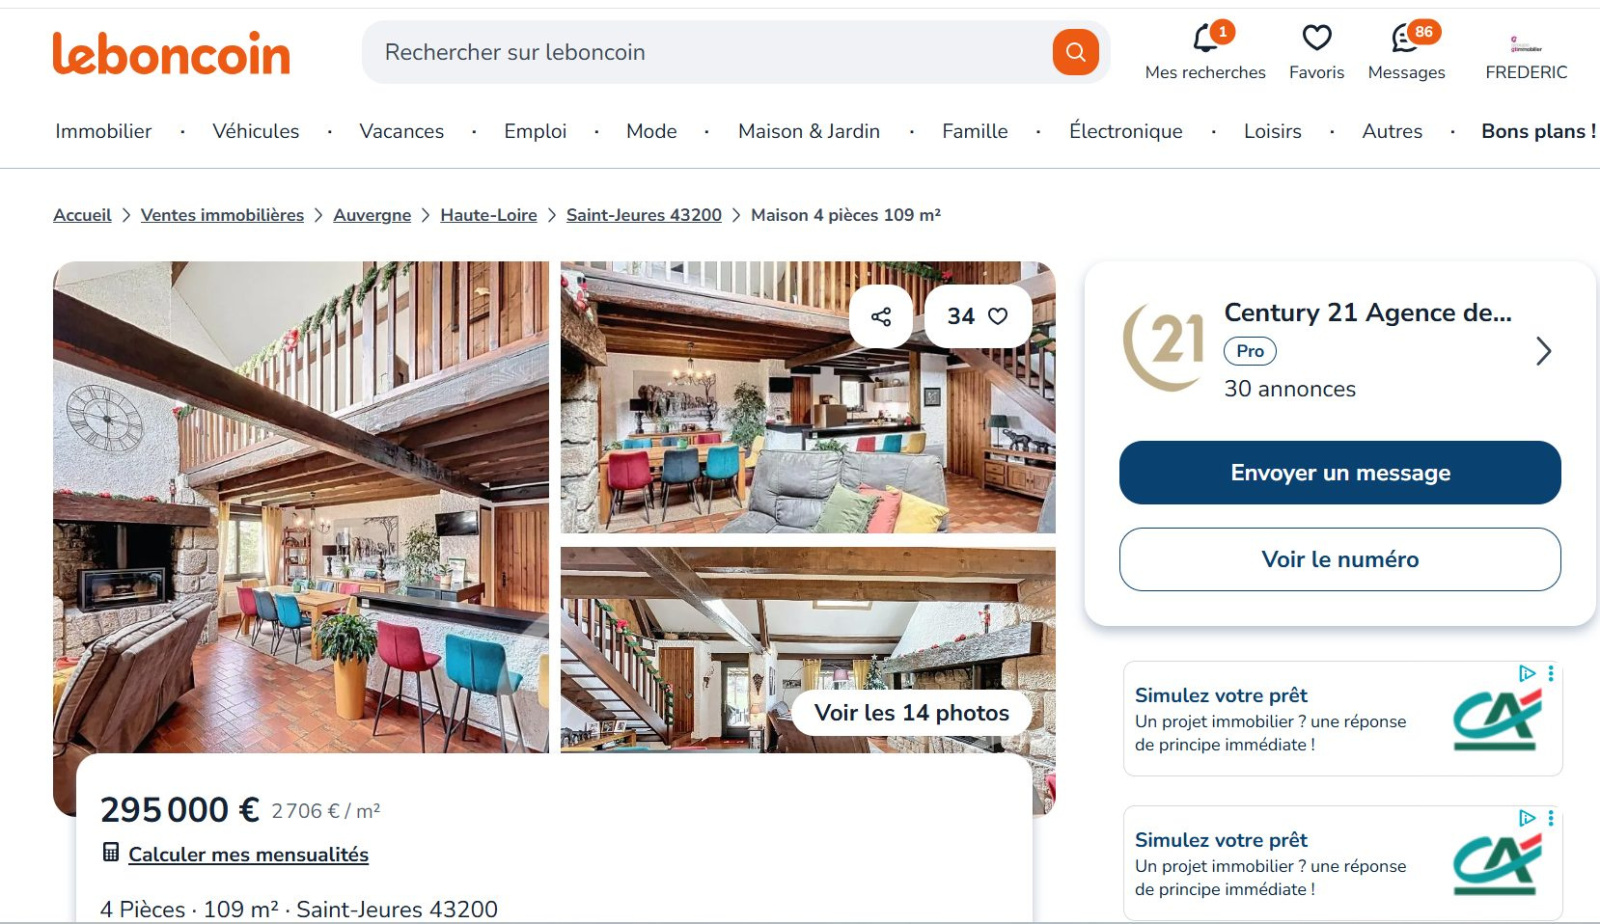
Task: Open FREDERIC profile avatar
Action: pos(1526,44)
